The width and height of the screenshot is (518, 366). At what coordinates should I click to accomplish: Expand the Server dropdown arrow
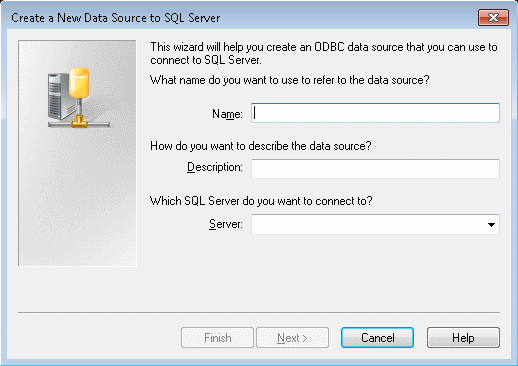click(x=491, y=224)
